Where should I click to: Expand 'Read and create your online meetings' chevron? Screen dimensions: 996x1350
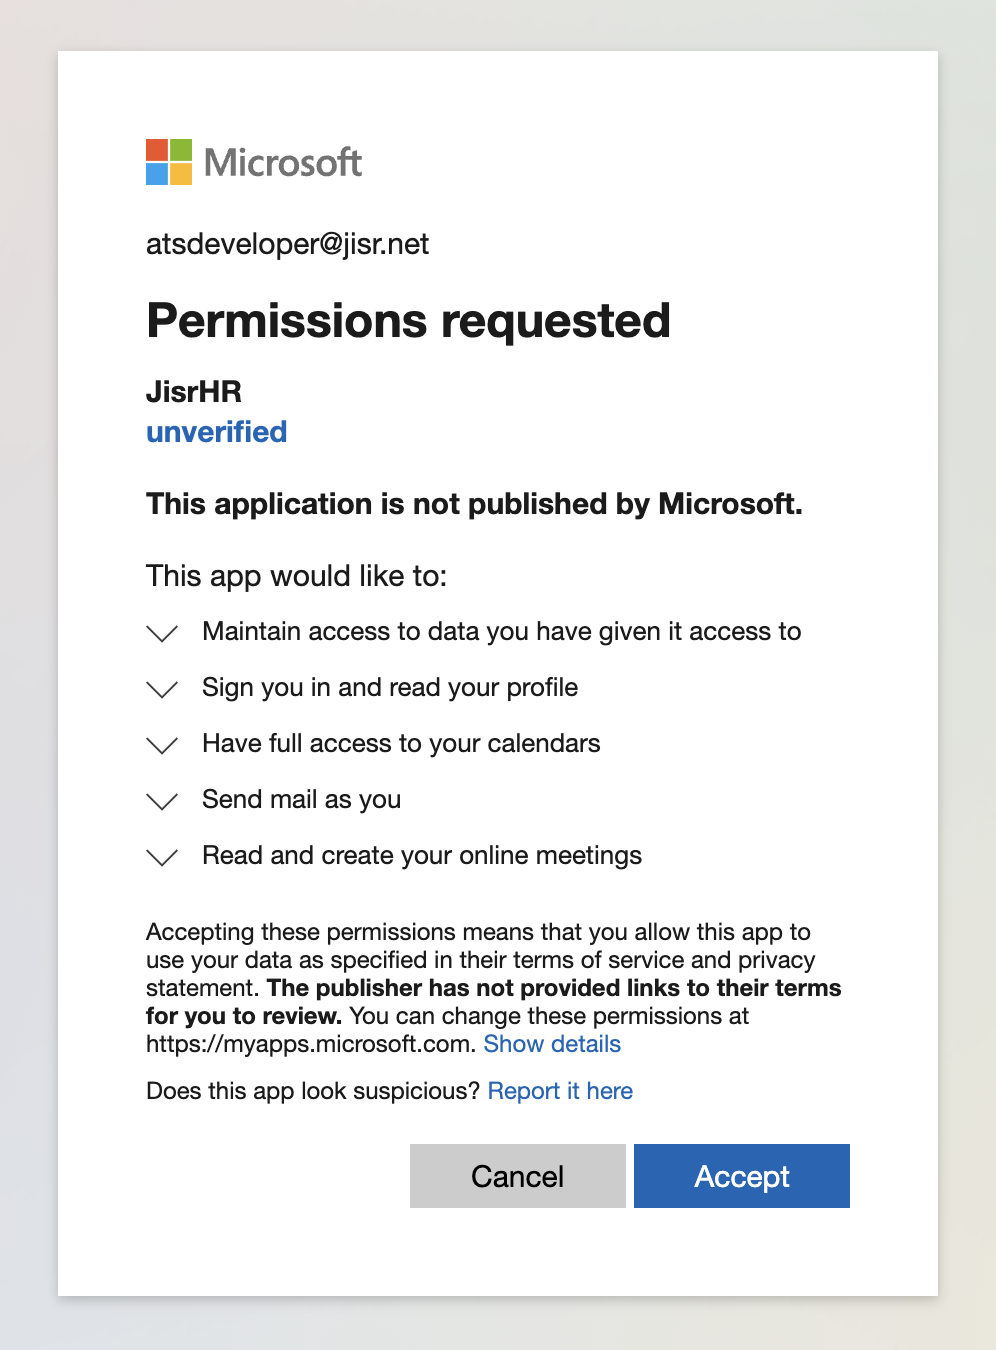pyautogui.click(x=162, y=857)
